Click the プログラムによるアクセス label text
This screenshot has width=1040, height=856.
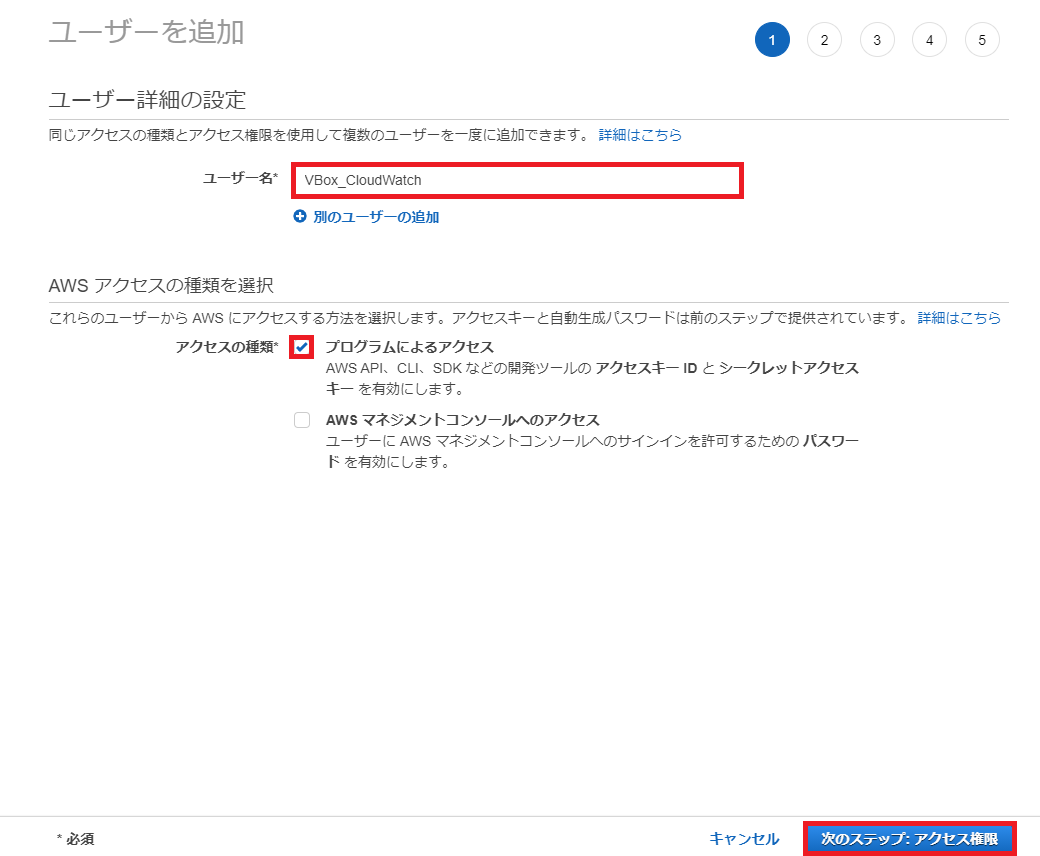410,347
